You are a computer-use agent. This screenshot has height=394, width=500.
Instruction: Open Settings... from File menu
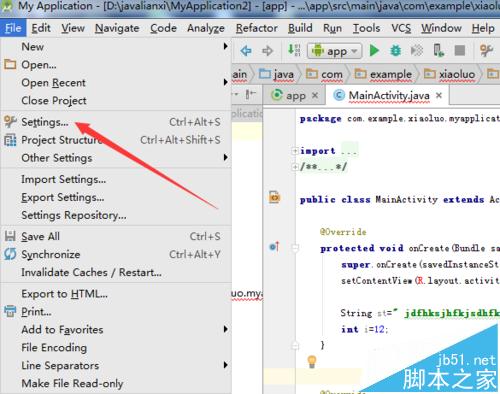[116, 122]
